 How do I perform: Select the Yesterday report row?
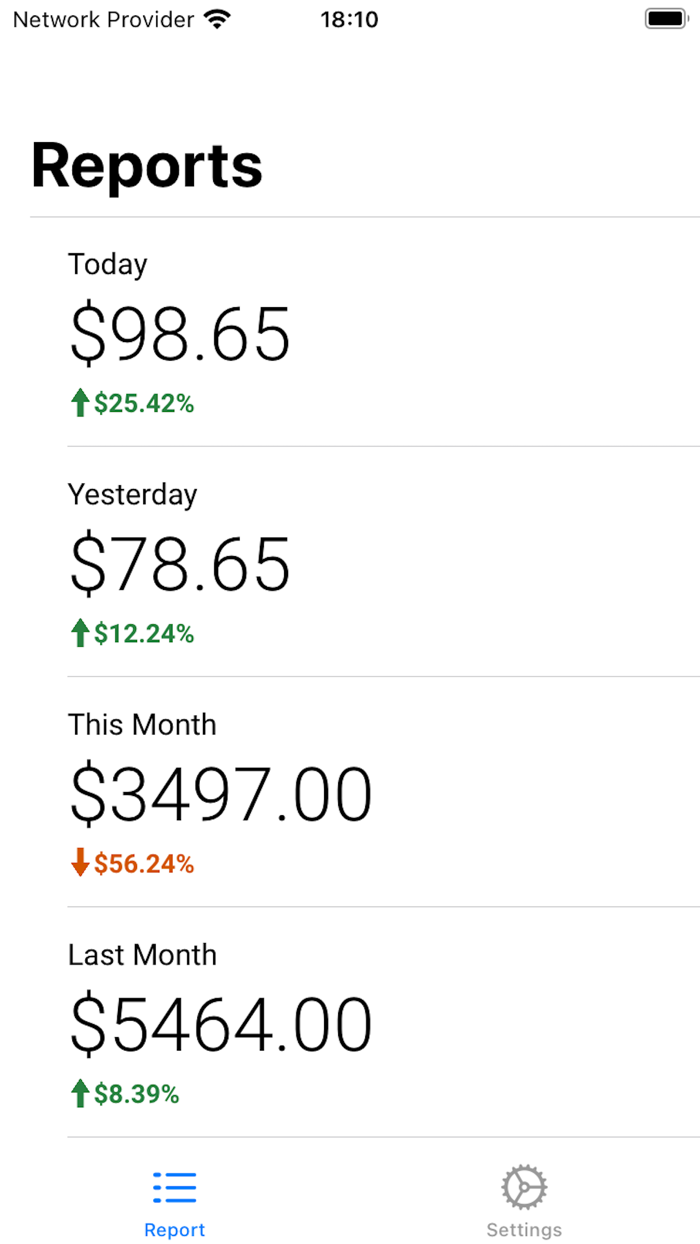tap(350, 560)
